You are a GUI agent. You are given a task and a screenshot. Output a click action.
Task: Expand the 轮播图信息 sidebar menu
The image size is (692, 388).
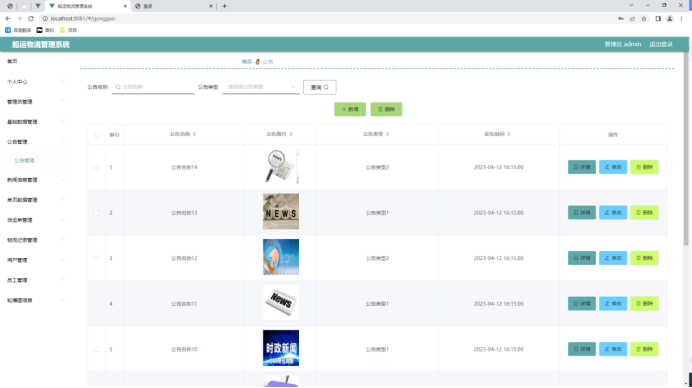35,300
